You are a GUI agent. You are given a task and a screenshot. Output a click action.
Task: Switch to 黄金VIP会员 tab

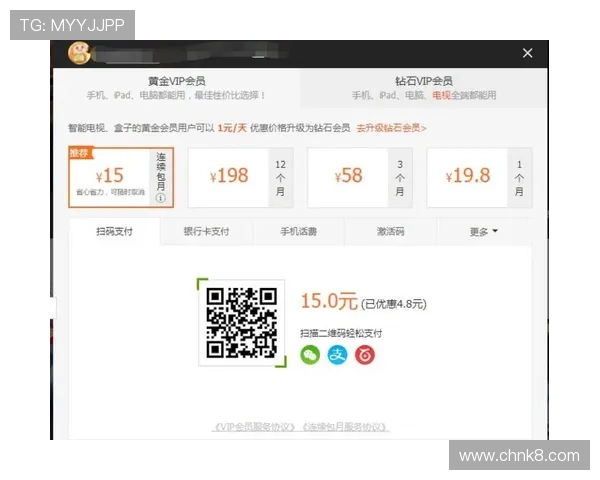[176, 88]
